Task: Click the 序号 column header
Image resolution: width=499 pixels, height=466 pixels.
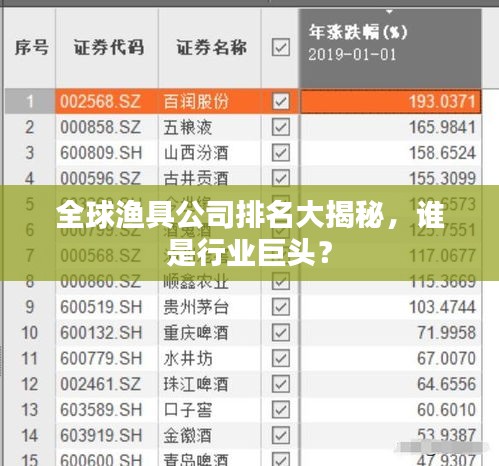Action: click(31, 47)
